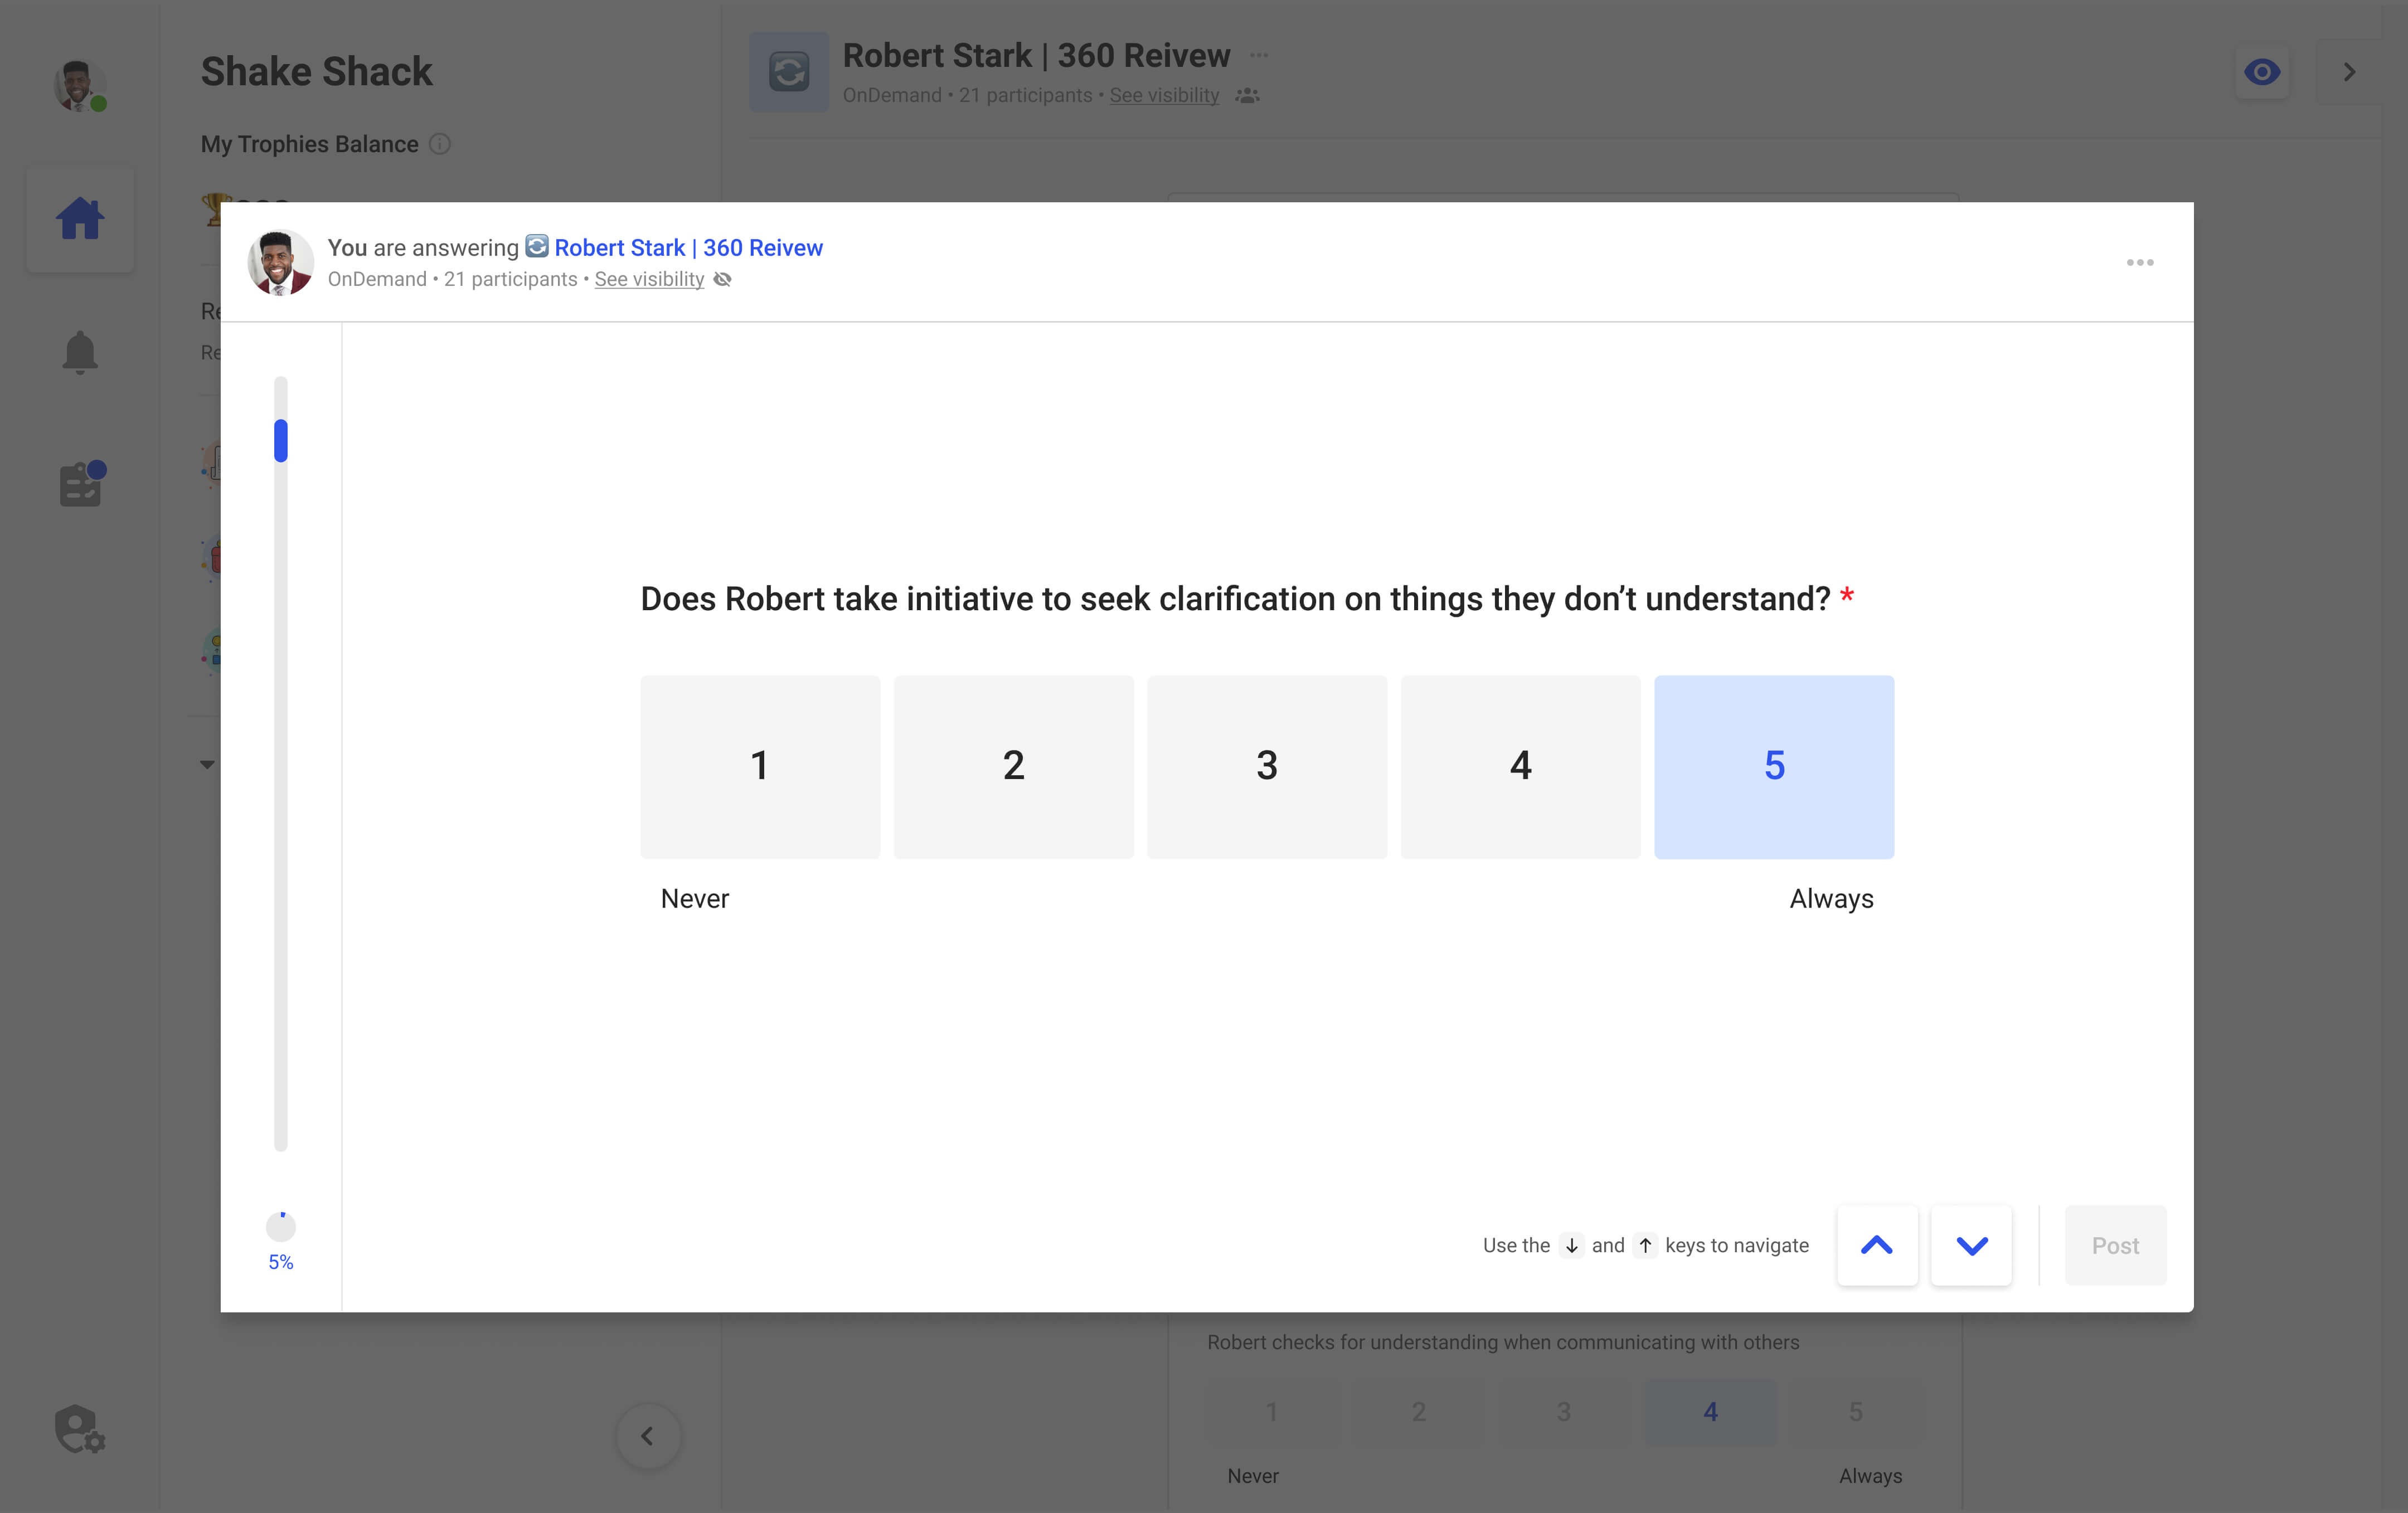The image size is (2408, 1513).
Task: Select rating 3 in background question
Action: pos(1564,1412)
